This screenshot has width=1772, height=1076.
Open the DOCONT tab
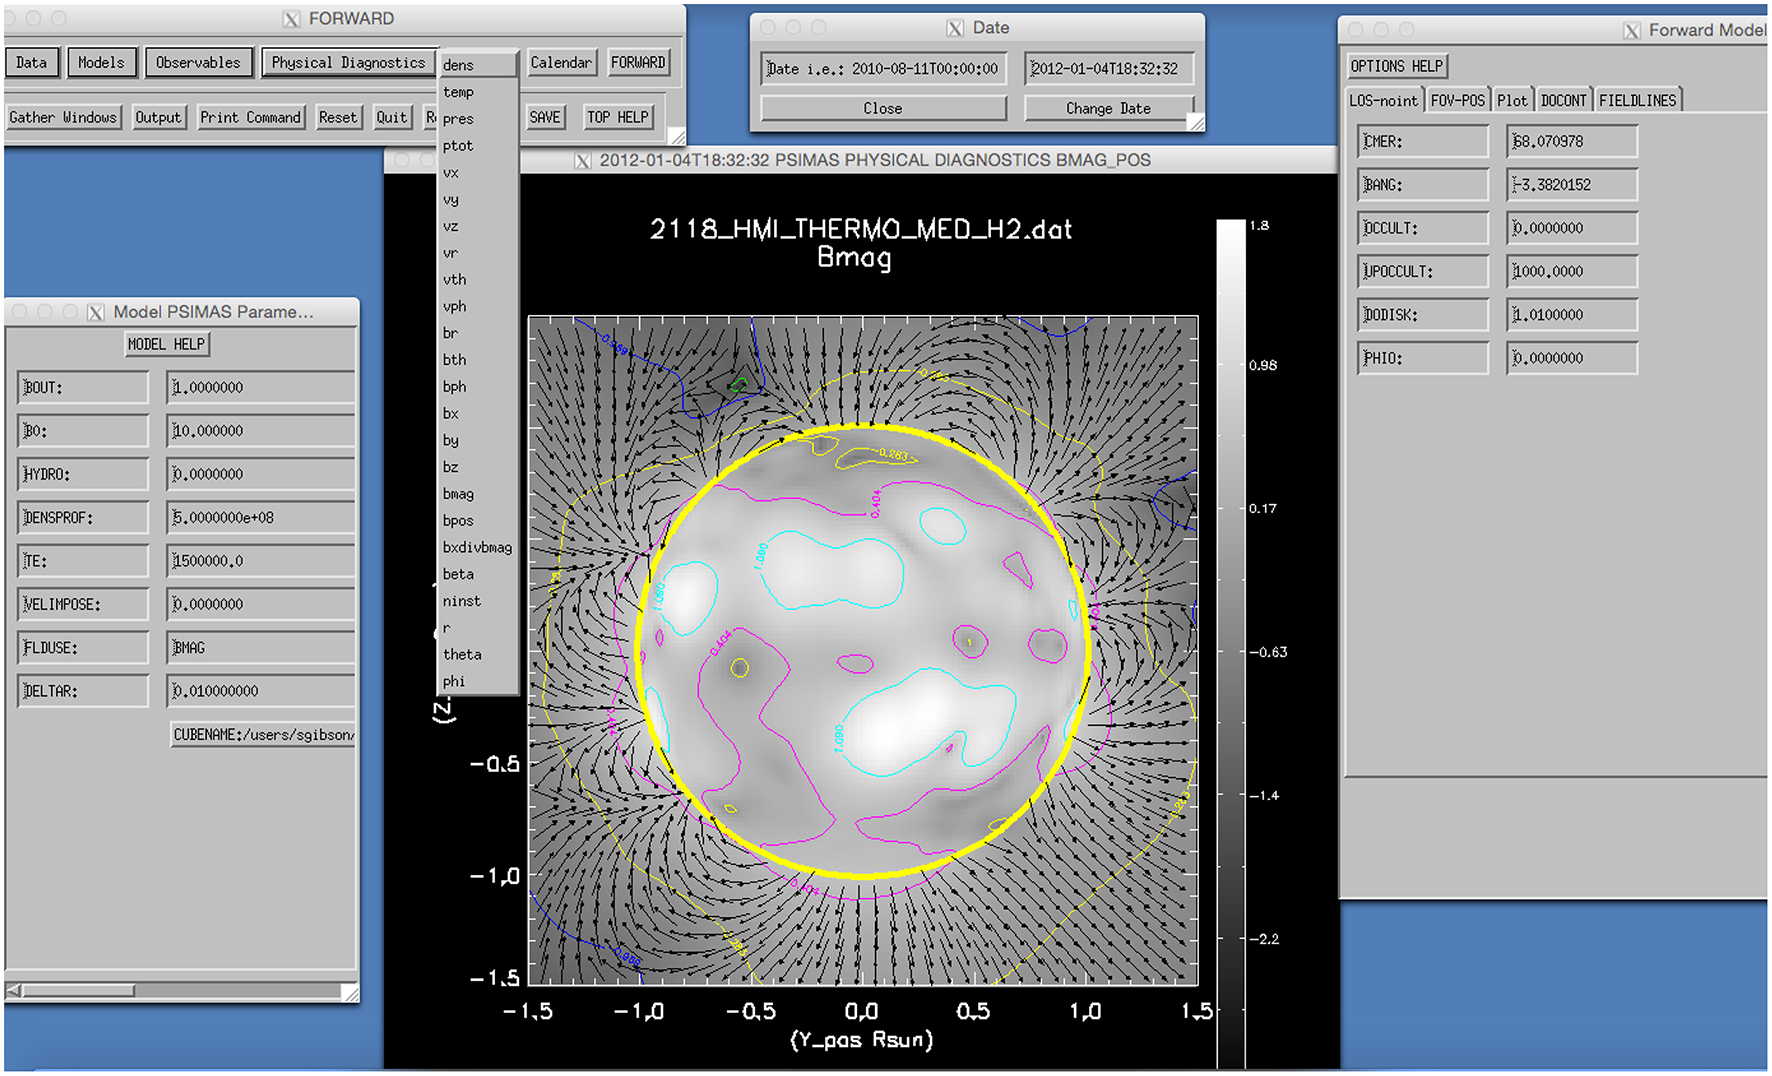coord(1563,100)
